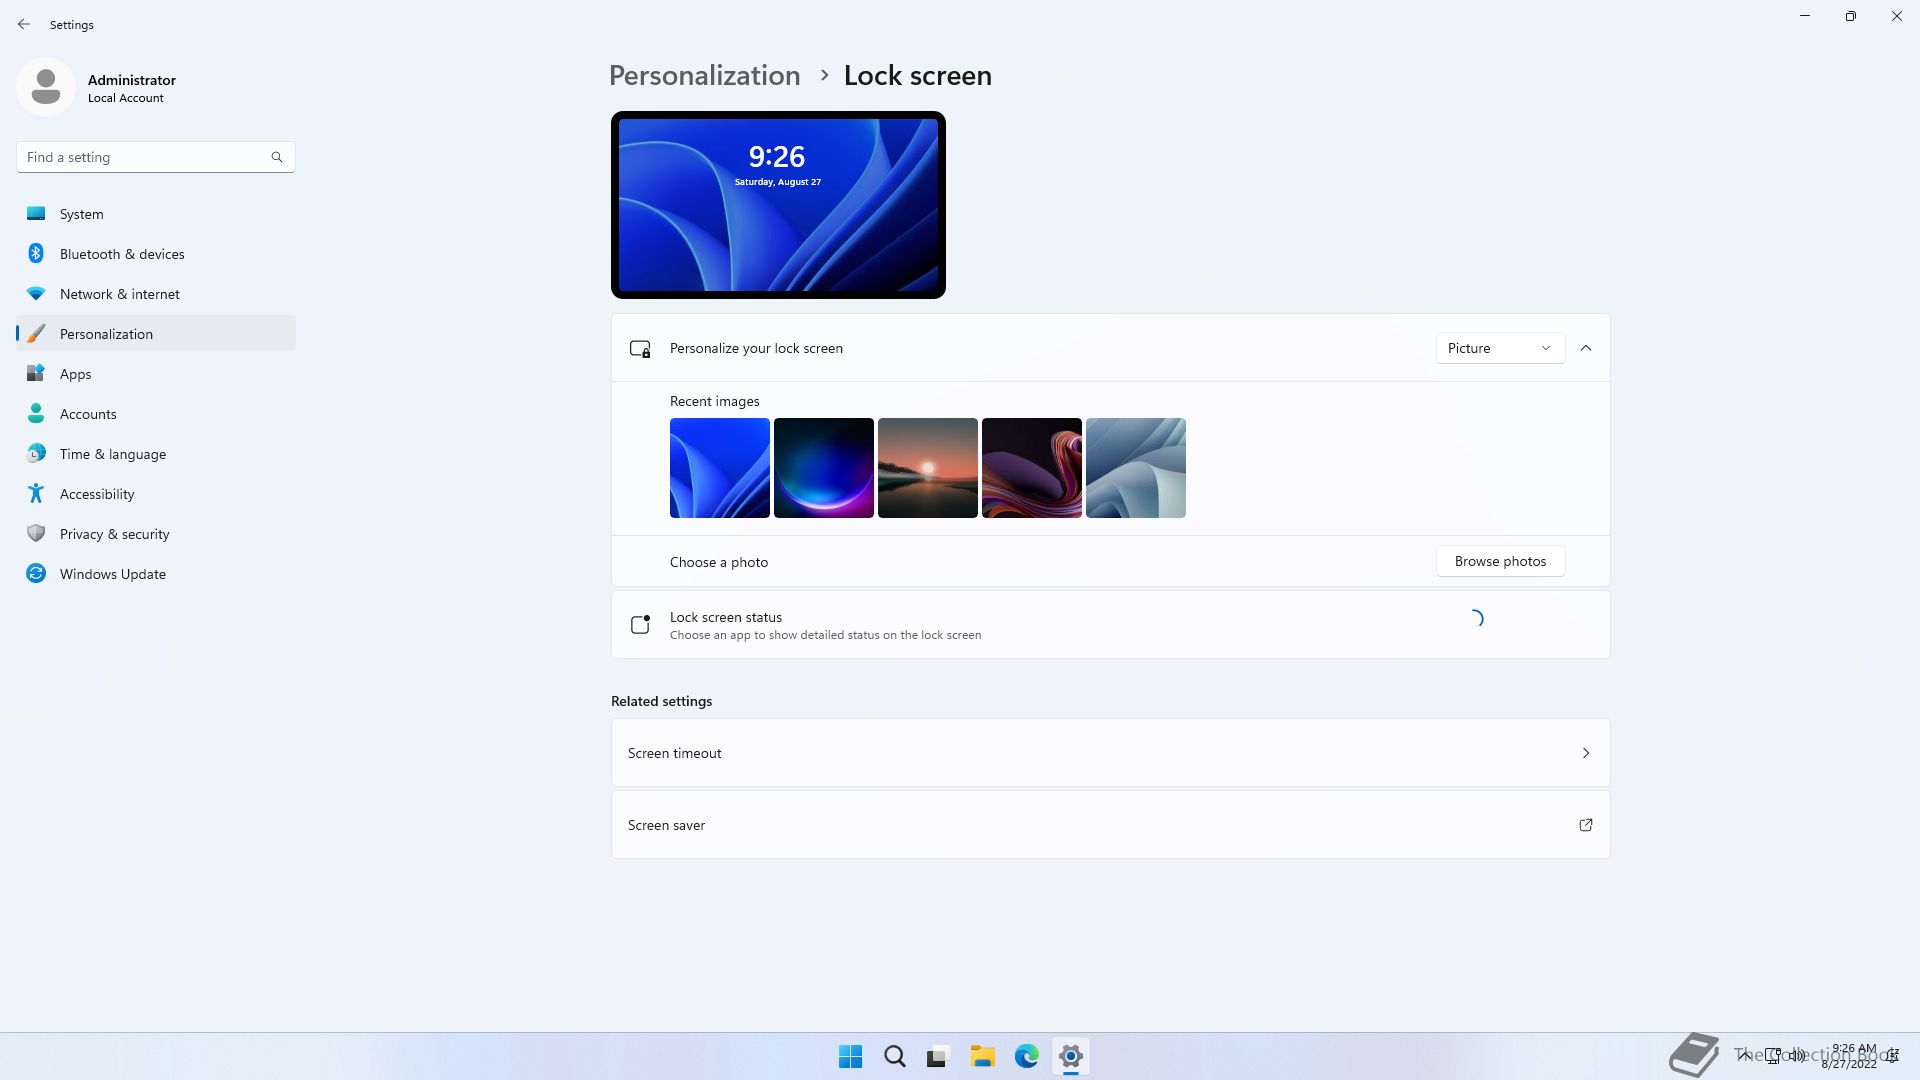Open the Picture lock screen dropdown
This screenshot has width=1920, height=1080.
[x=1499, y=348]
